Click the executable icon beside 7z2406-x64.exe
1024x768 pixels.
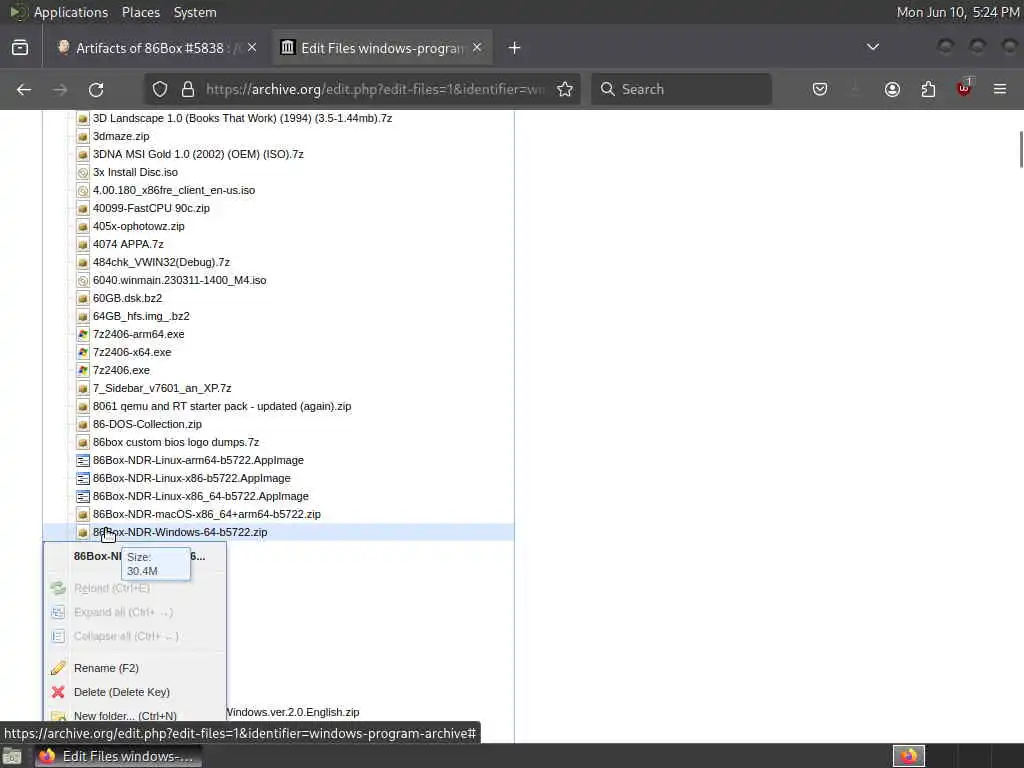tap(82, 352)
